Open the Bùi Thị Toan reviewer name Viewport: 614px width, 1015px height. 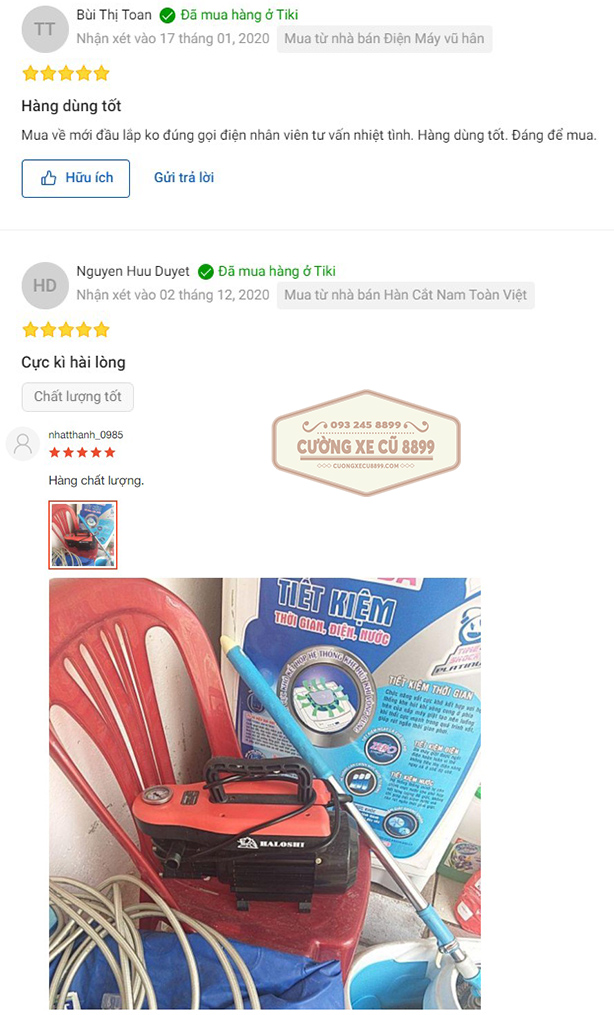tap(114, 14)
